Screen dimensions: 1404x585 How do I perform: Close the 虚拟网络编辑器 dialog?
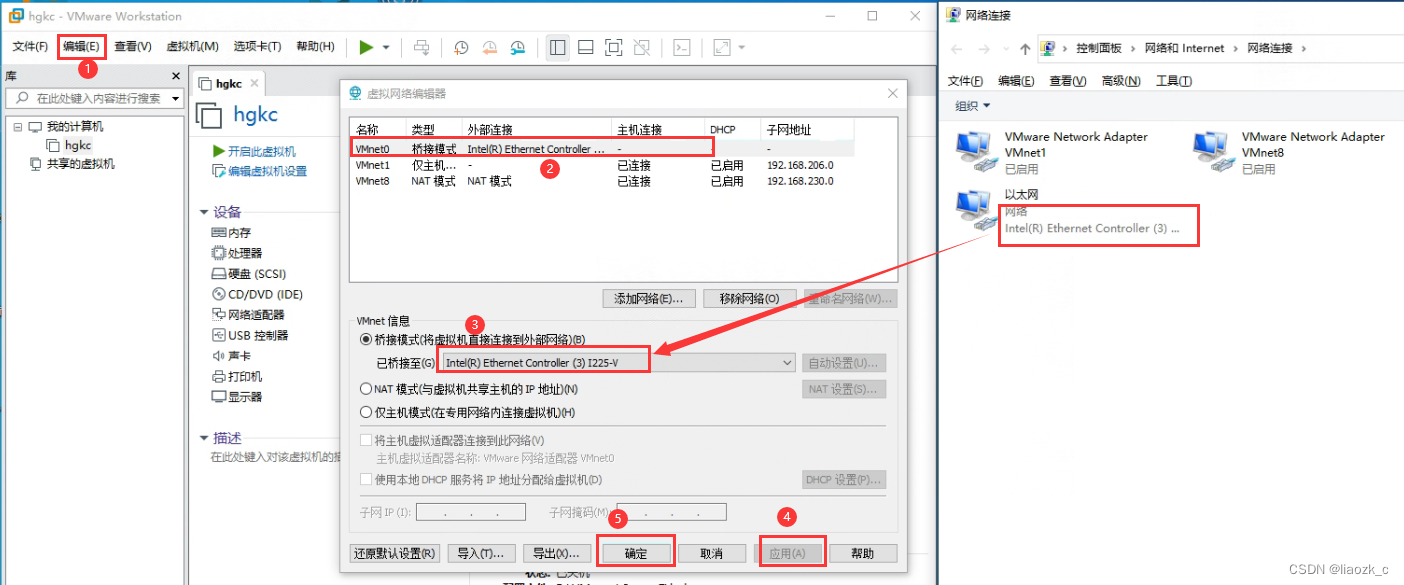tap(893, 93)
